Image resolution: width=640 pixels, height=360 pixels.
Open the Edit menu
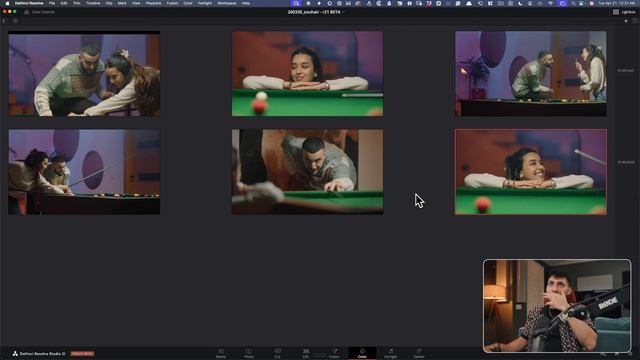coord(64,3)
